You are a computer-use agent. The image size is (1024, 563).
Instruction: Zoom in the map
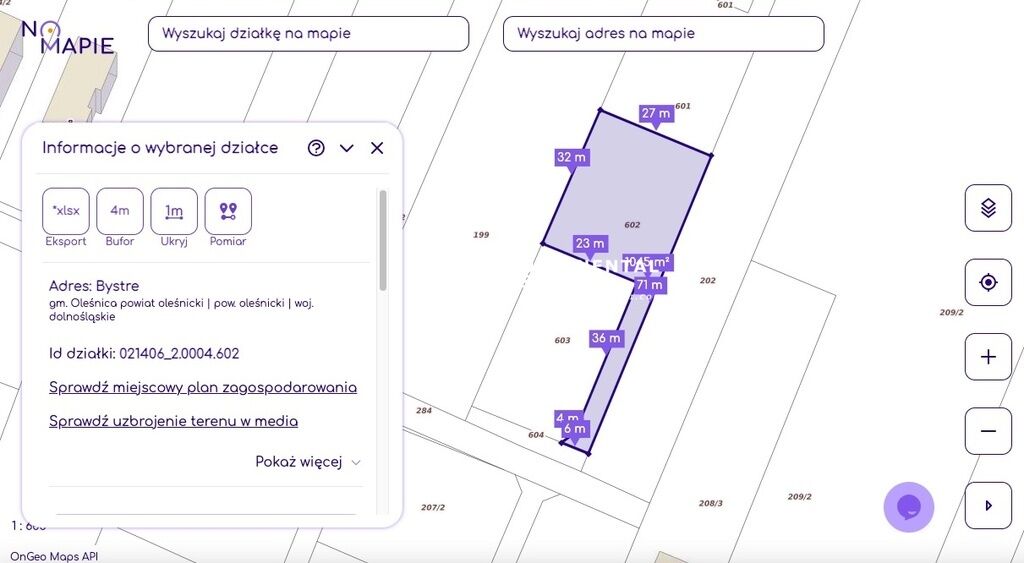coord(988,357)
